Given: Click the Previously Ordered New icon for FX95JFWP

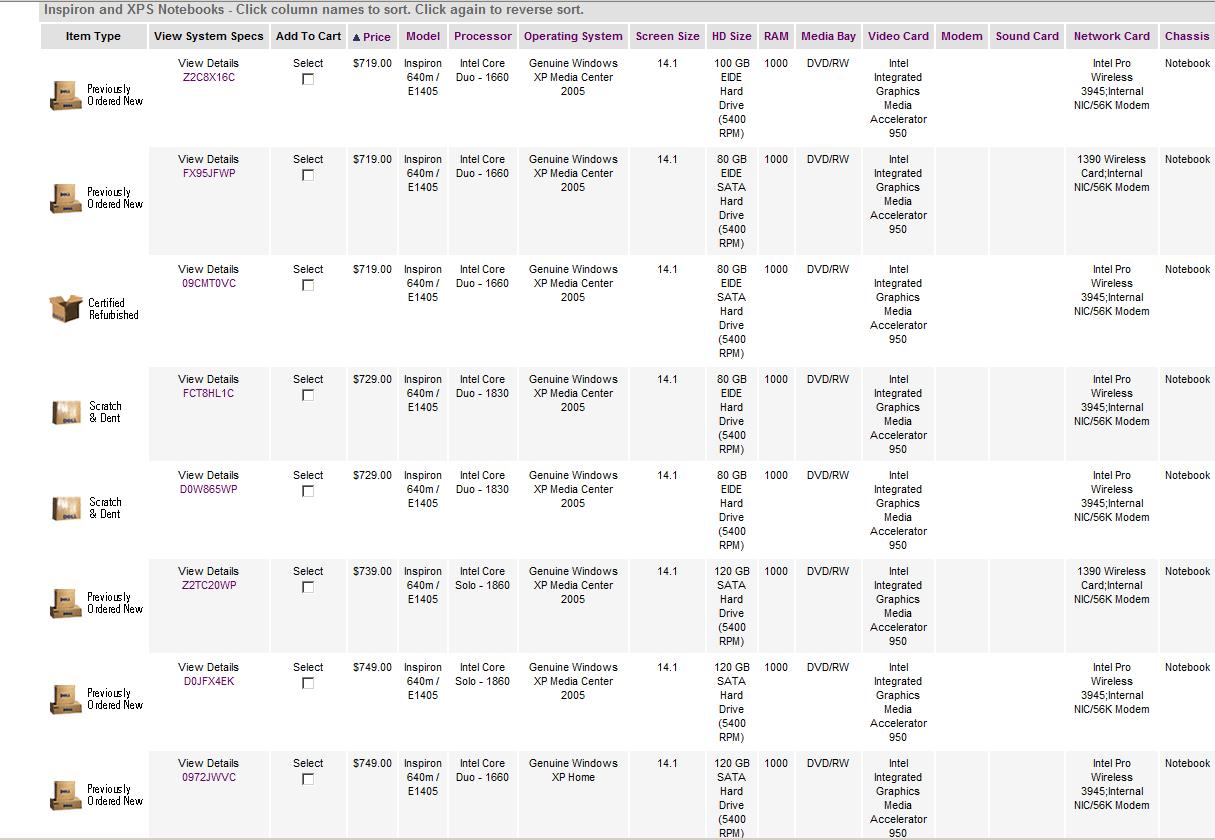Looking at the screenshot, I should (66, 199).
